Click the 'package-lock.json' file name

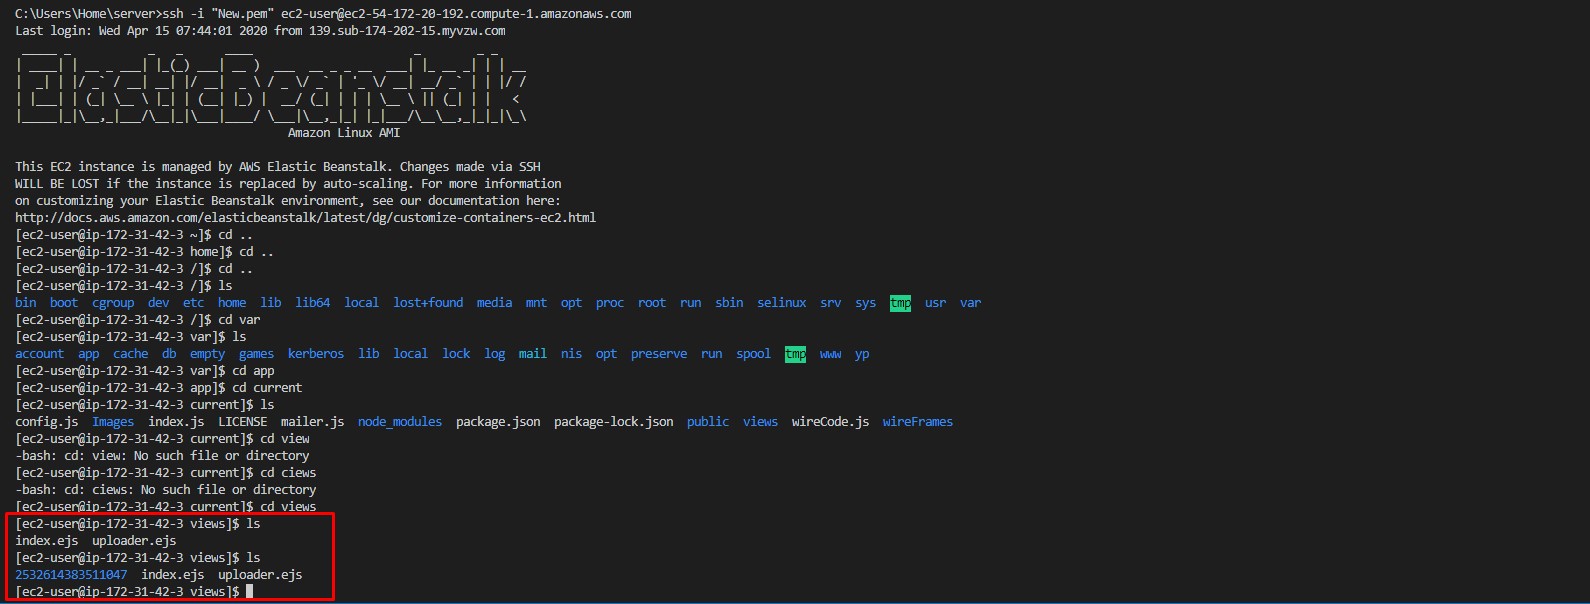(x=614, y=422)
